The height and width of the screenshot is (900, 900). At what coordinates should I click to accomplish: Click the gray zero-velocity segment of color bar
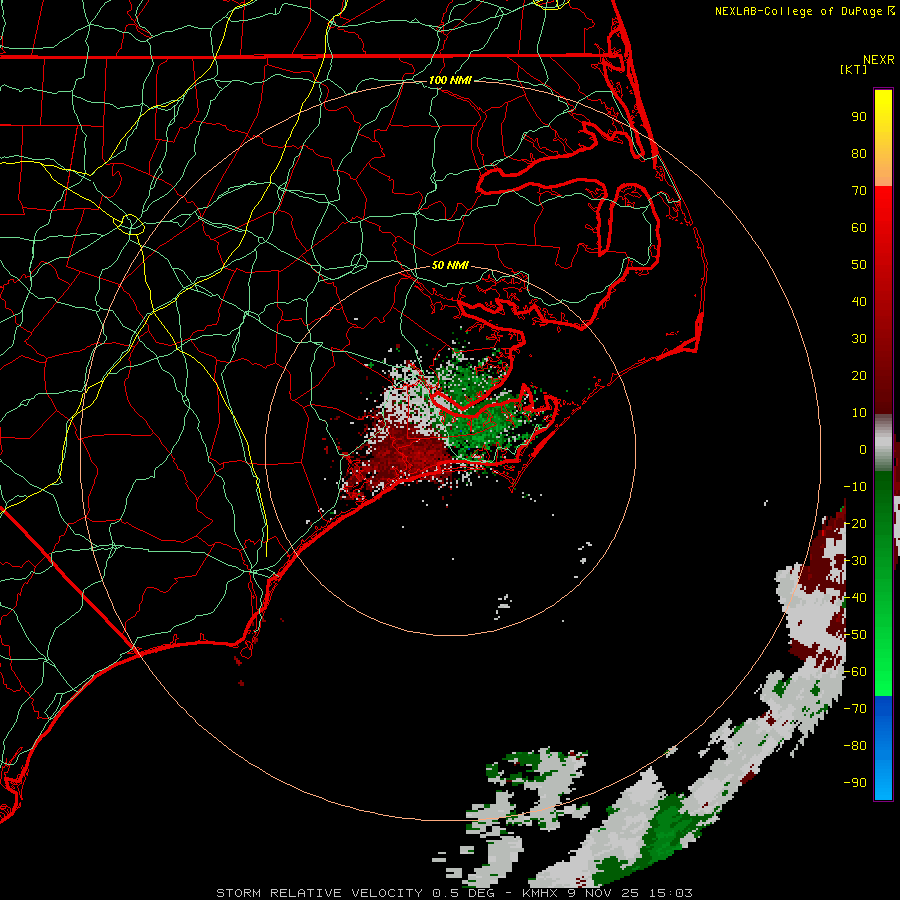pos(883,443)
